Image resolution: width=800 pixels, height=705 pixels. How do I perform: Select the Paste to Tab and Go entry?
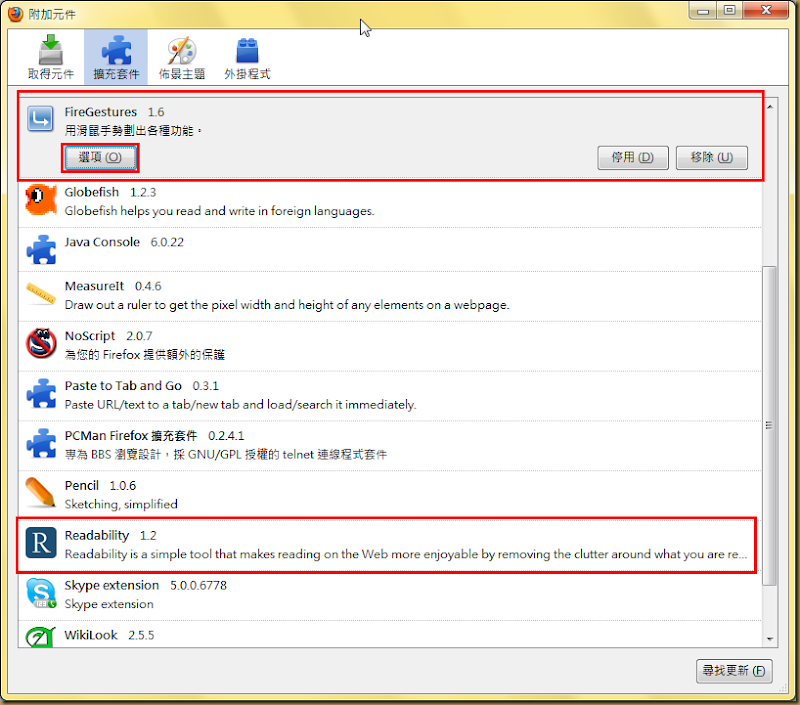pyautogui.click(x=390, y=395)
